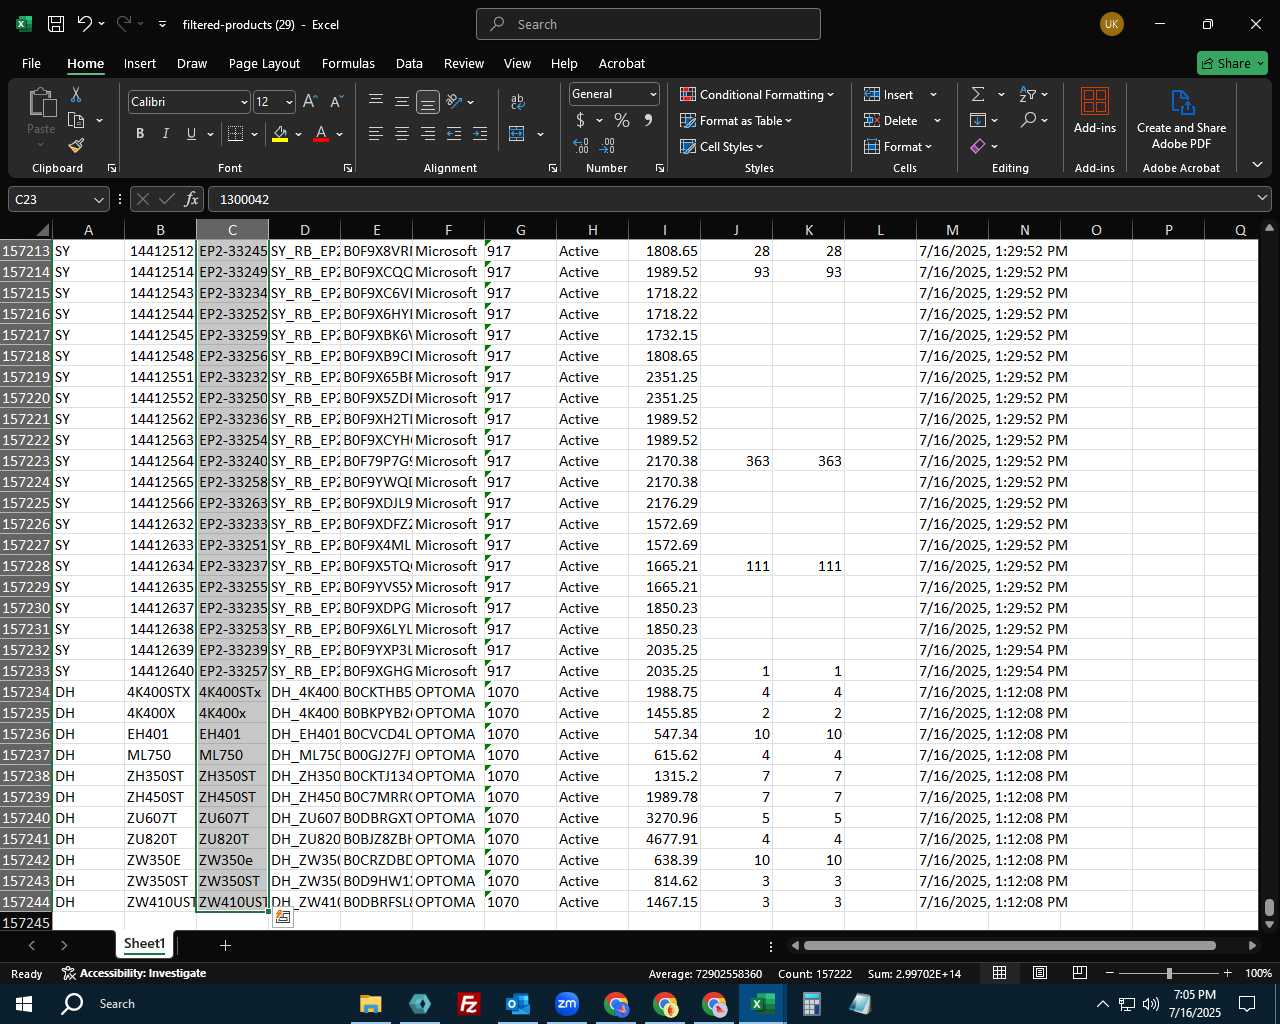Click the Cut scissors icon
Image resolution: width=1280 pixels, height=1024 pixels.
tap(76, 95)
